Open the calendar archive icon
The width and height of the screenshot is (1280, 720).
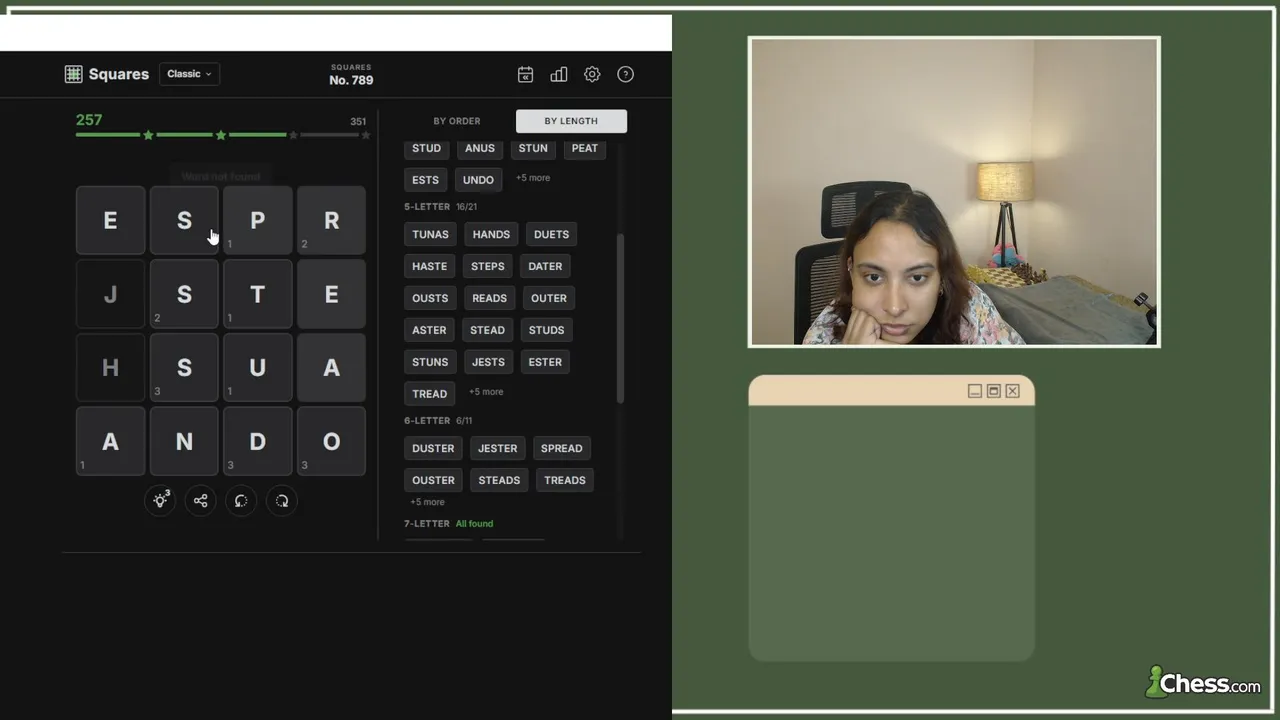click(x=525, y=74)
